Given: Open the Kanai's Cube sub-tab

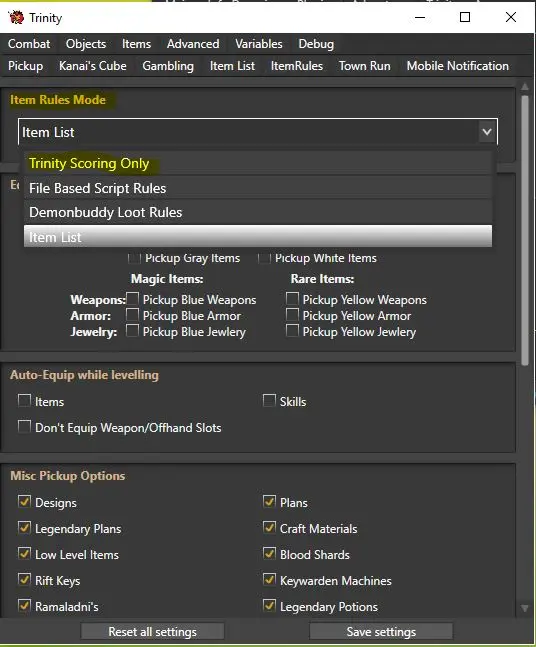Looking at the screenshot, I should click(92, 66).
